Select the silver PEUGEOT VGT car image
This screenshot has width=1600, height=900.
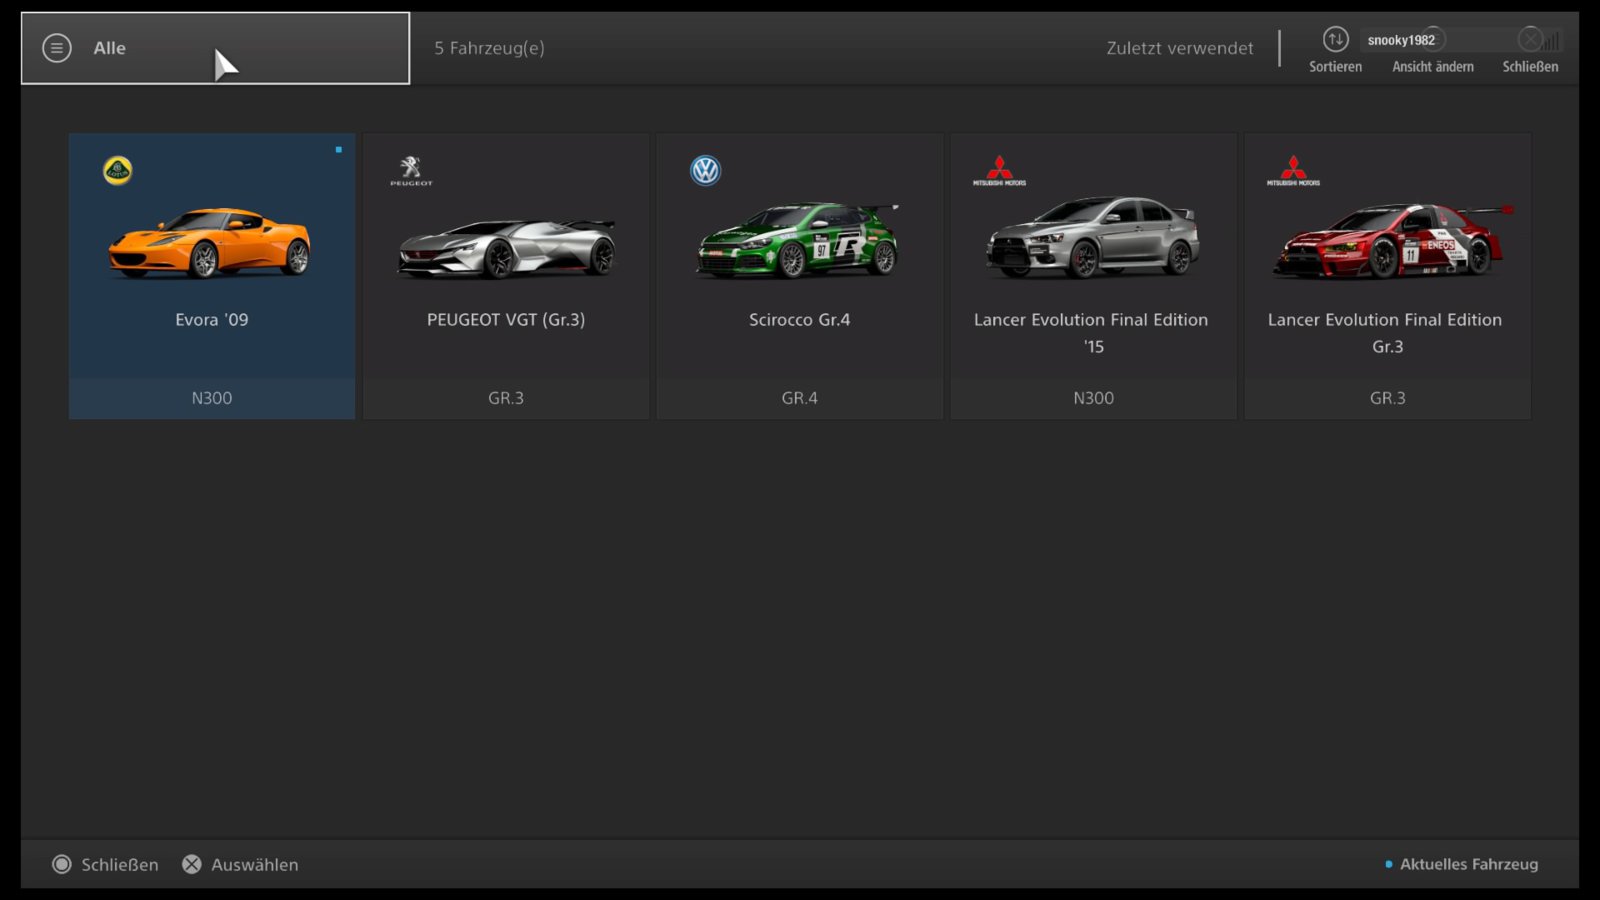(x=506, y=247)
